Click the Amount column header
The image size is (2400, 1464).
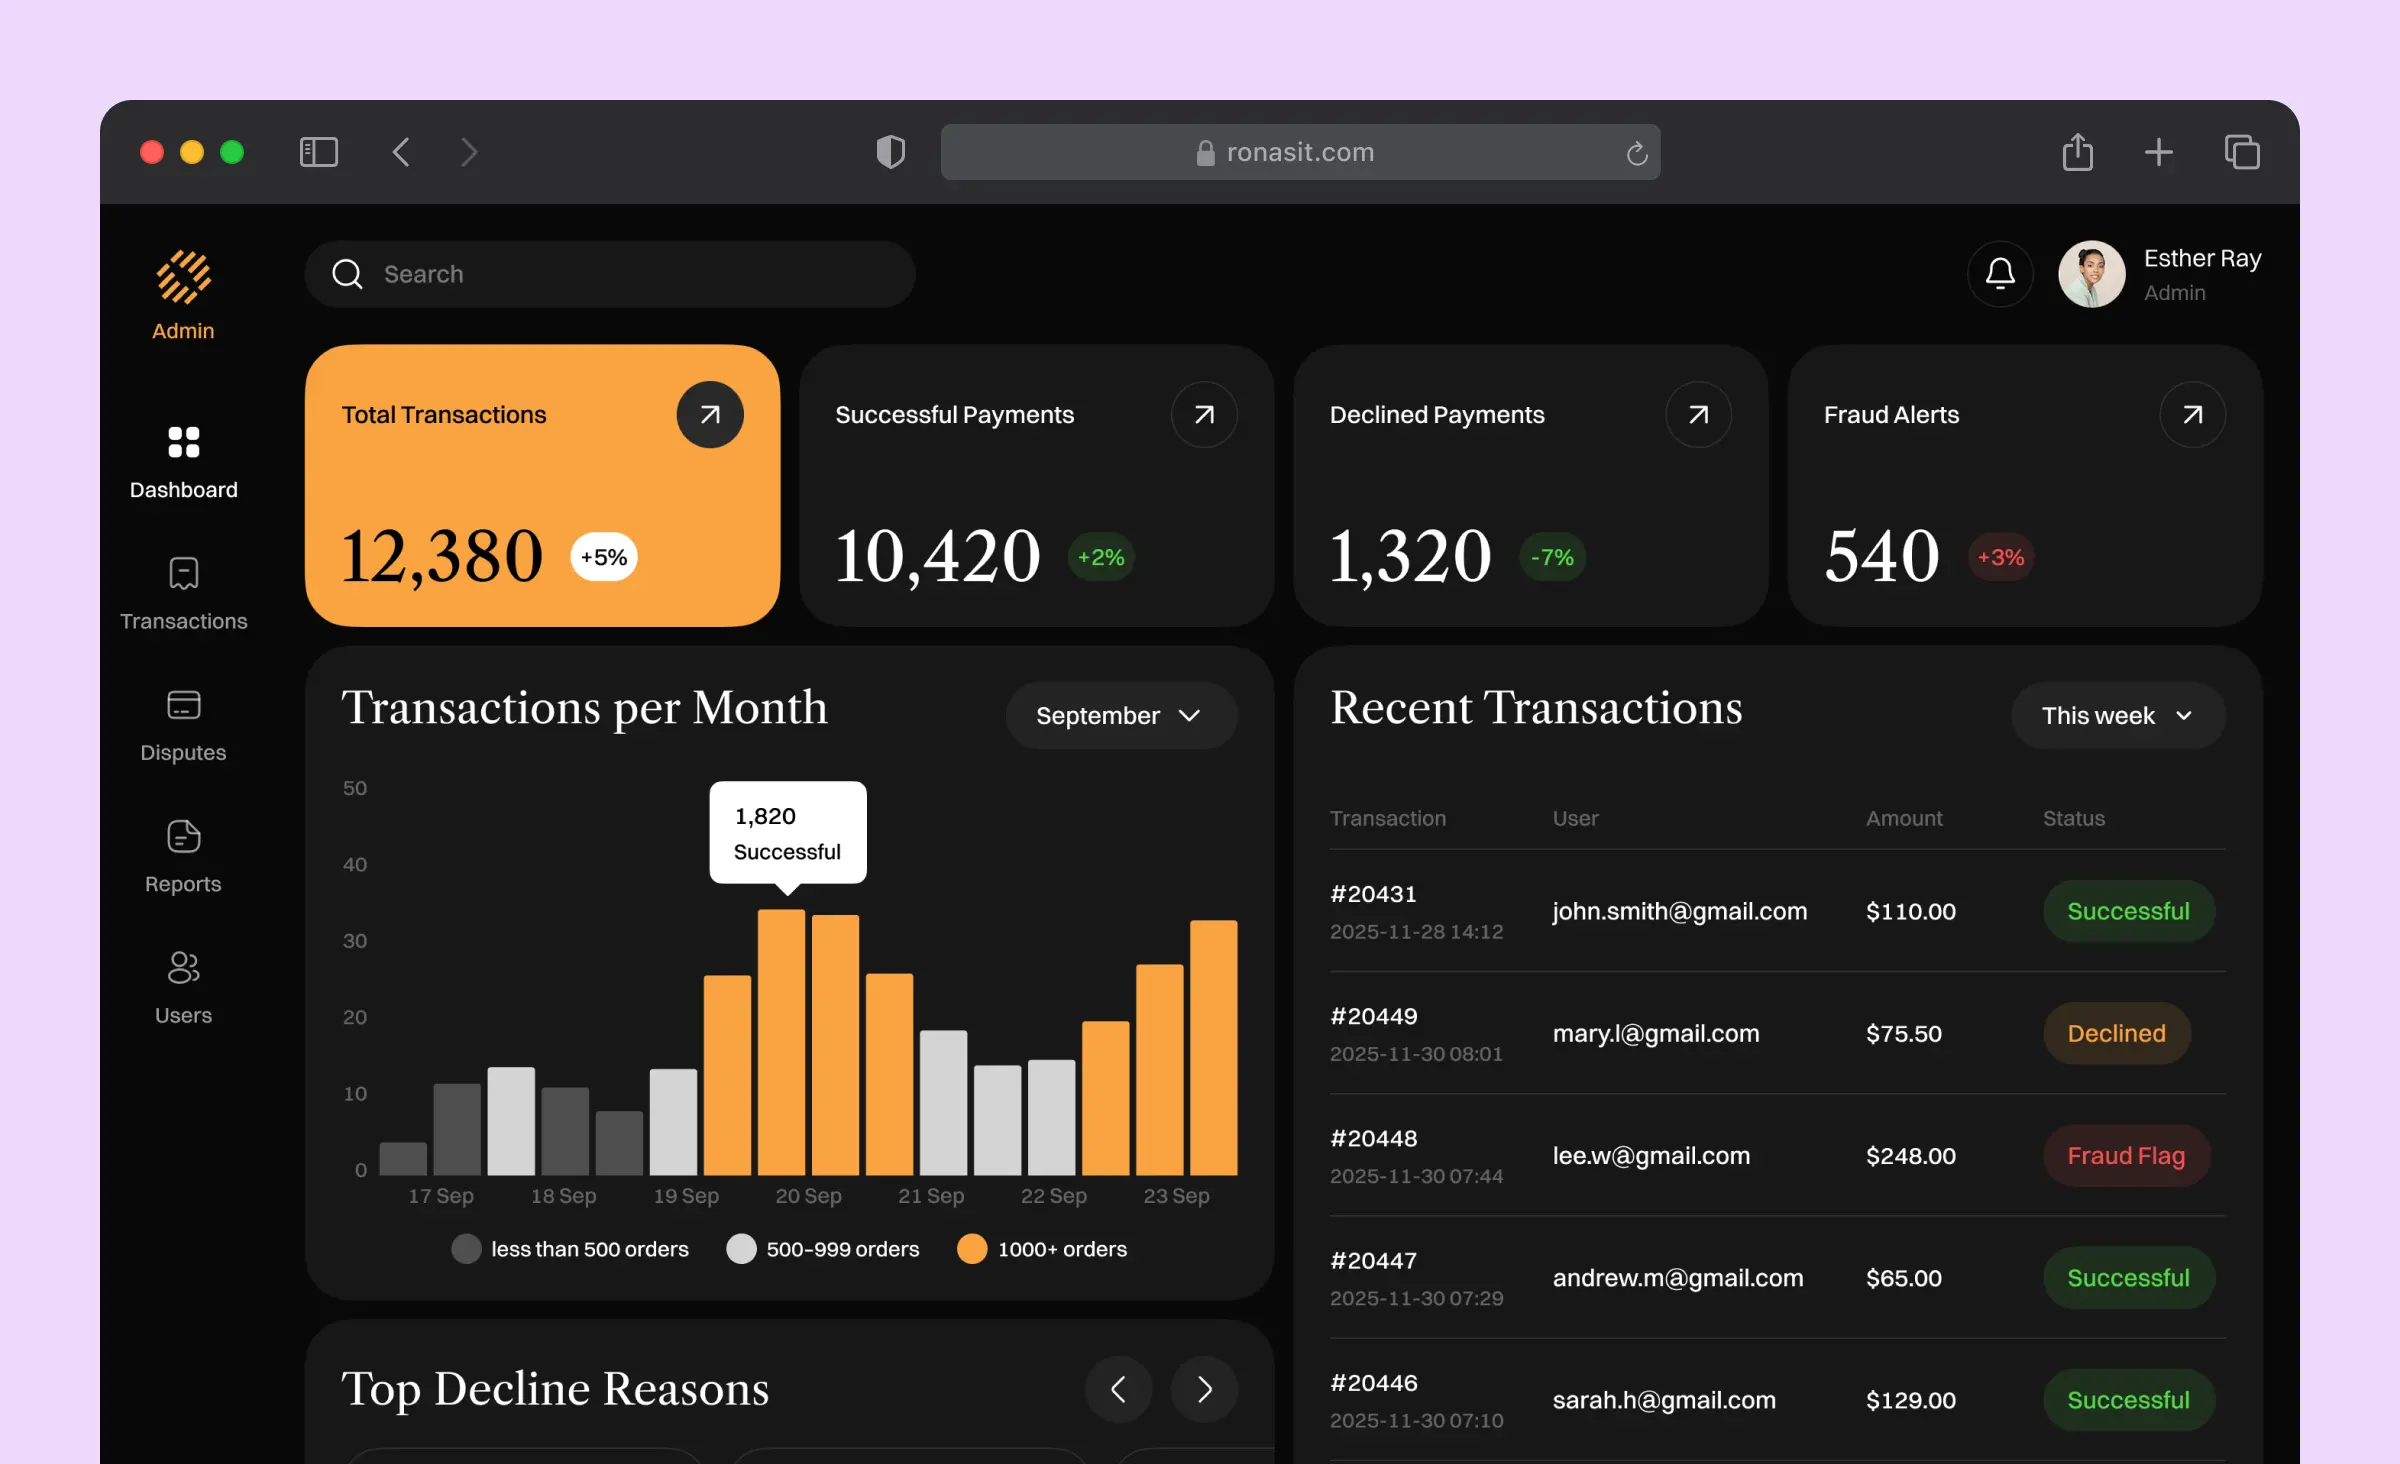click(x=1904, y=818)
